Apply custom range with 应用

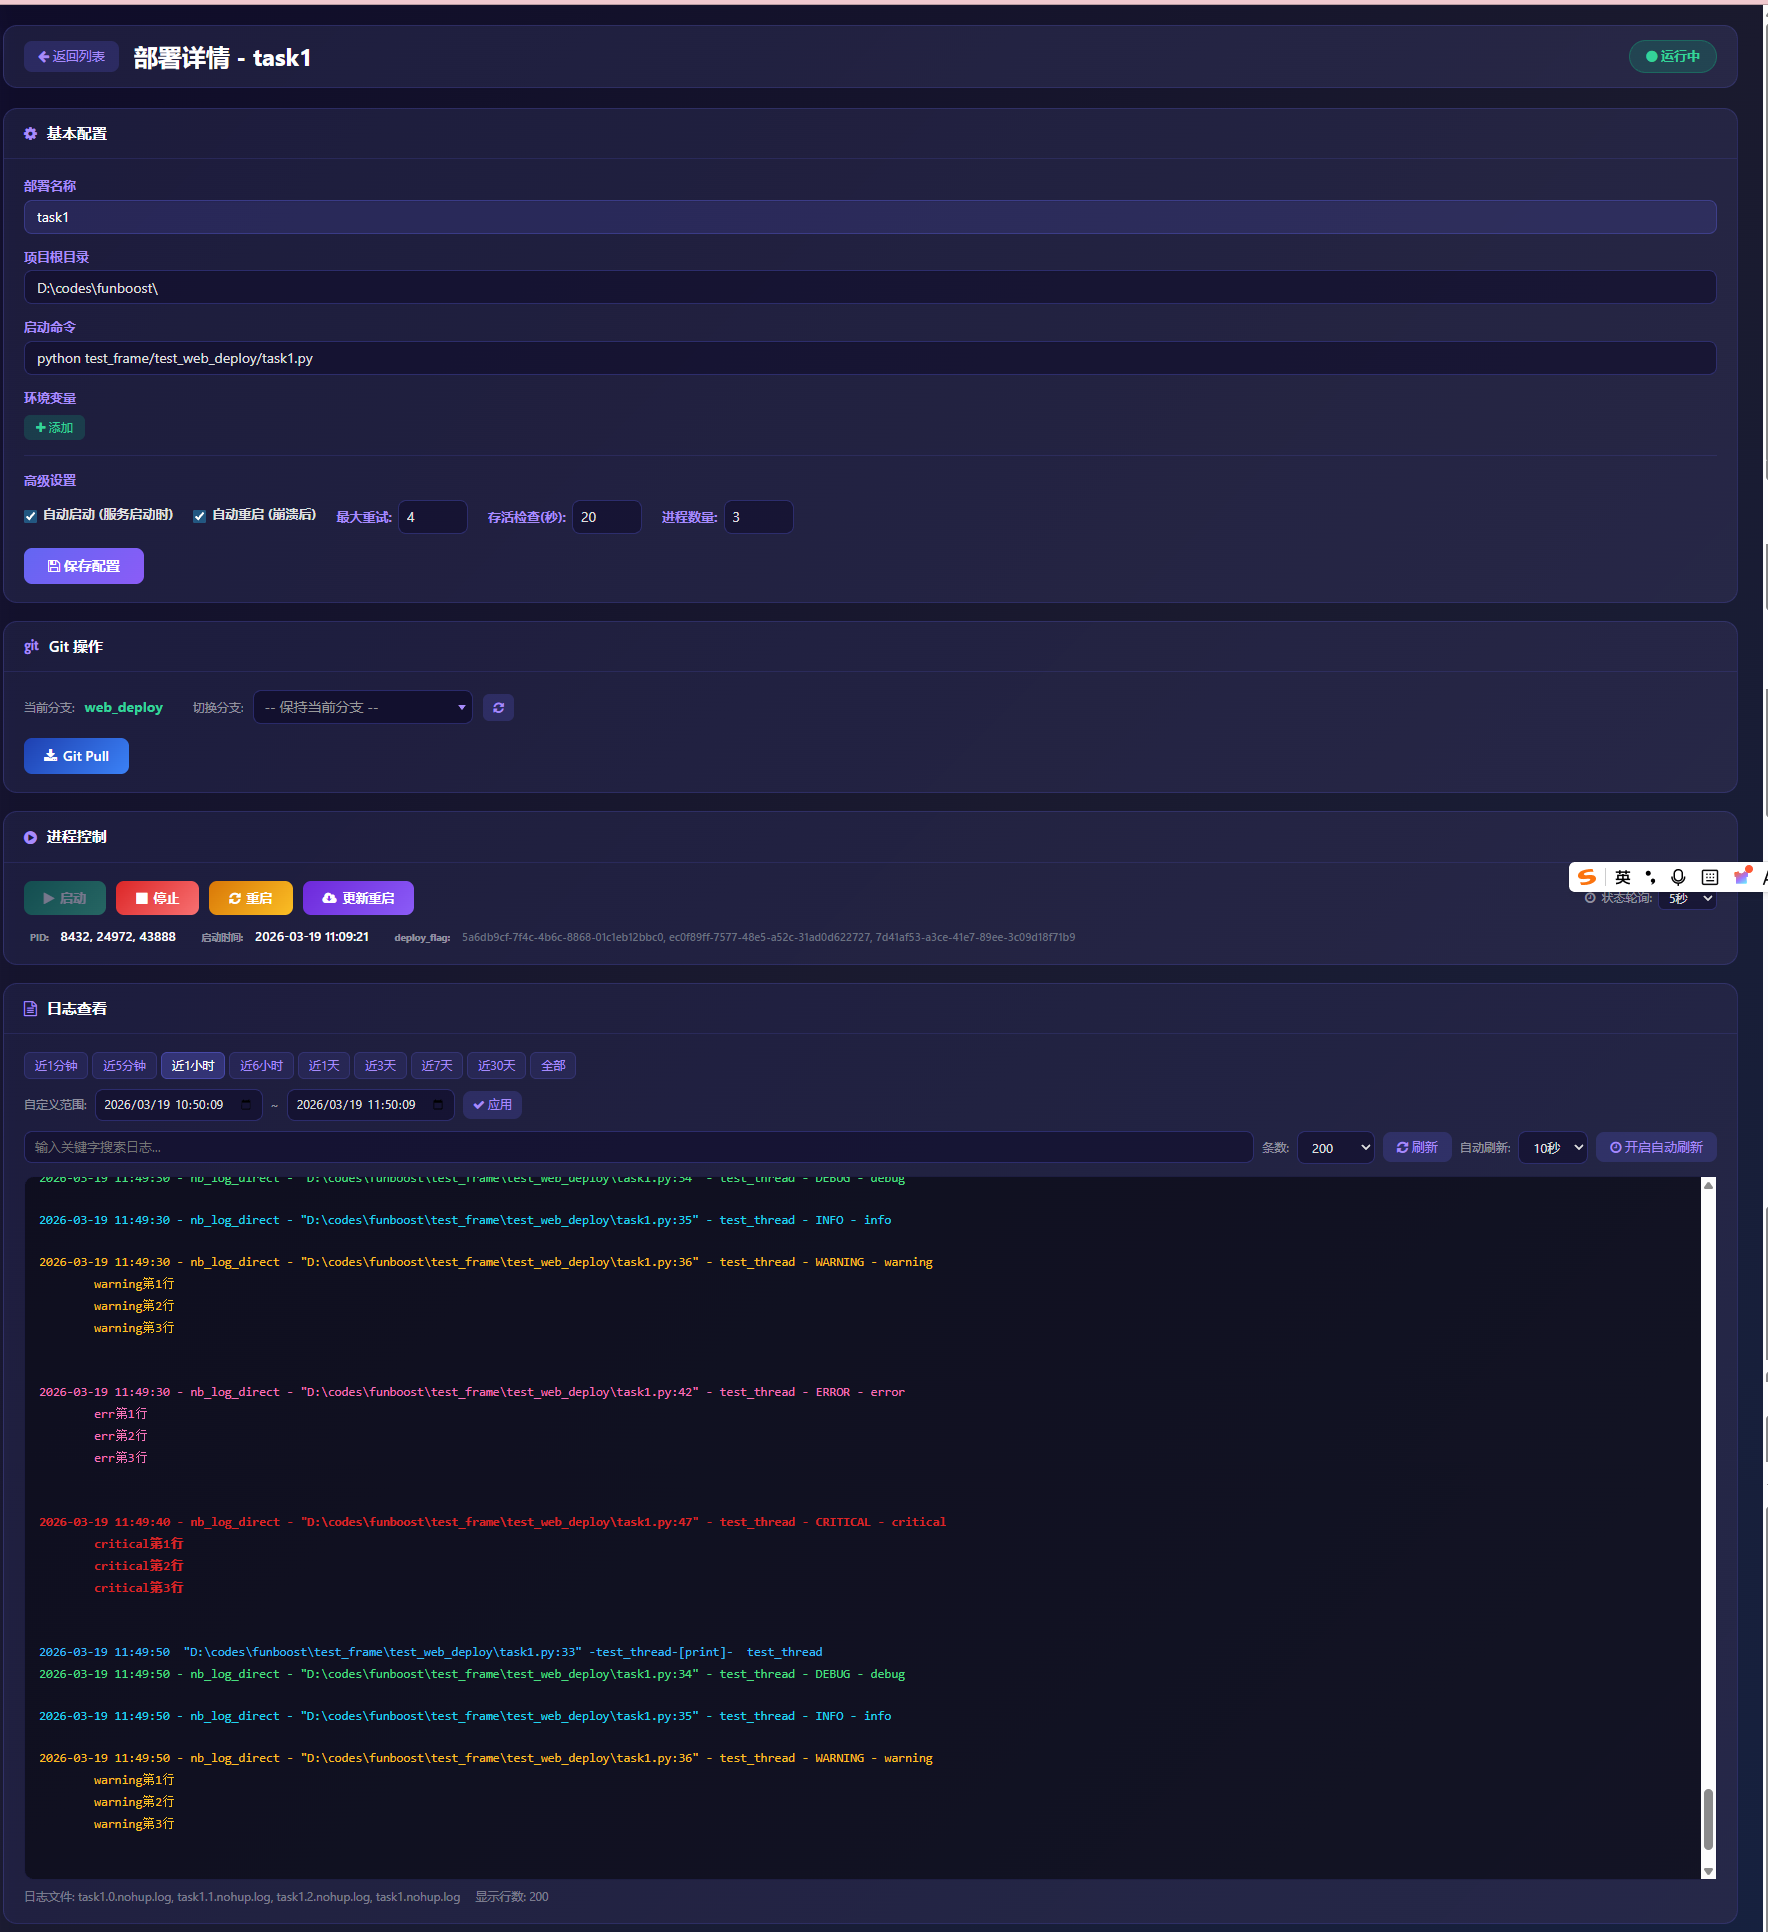[x=492, y=1105]
